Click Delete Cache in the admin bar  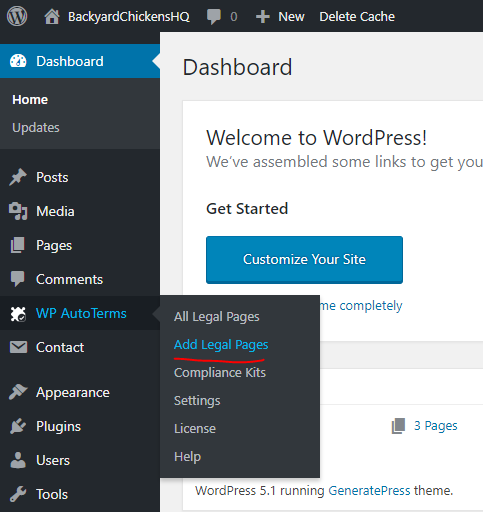357,17
